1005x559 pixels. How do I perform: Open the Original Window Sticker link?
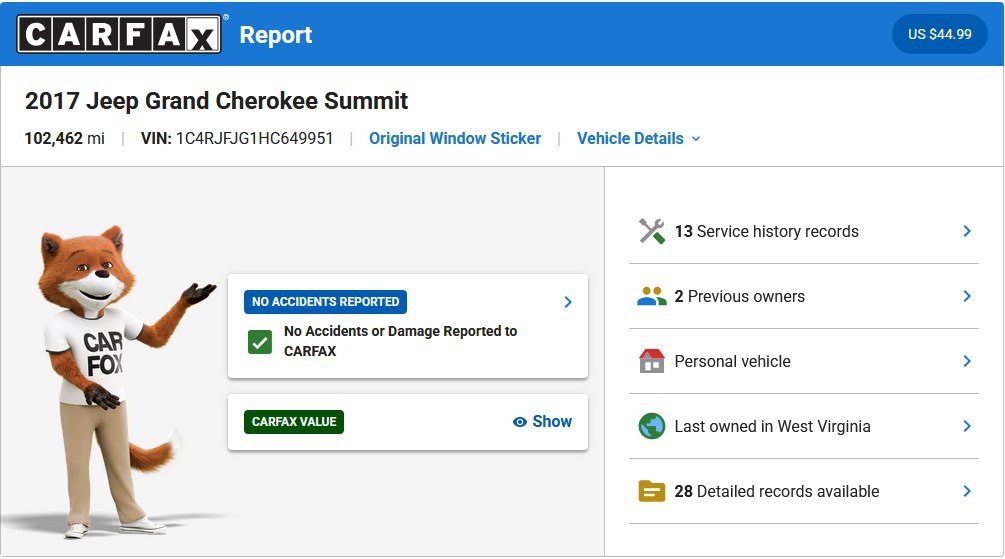coord(455,139)
